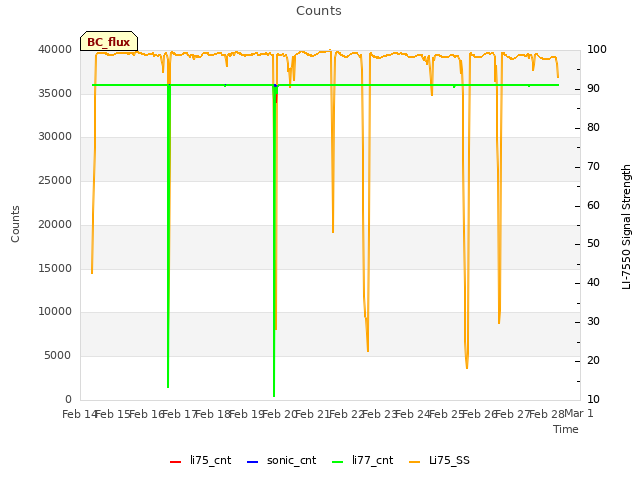Screen dimensions: 640x480
Task: Toggle the sonic_cnt legend entry
Action: coord(282,460)
